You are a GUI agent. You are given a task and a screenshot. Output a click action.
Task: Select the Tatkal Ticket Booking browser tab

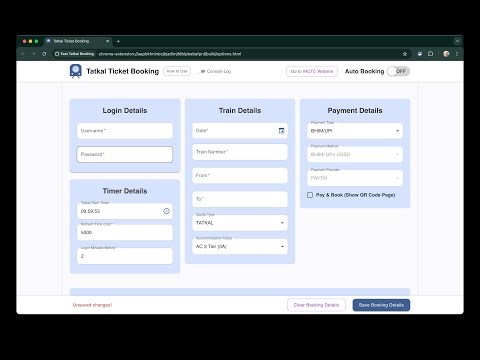point(78,41)
